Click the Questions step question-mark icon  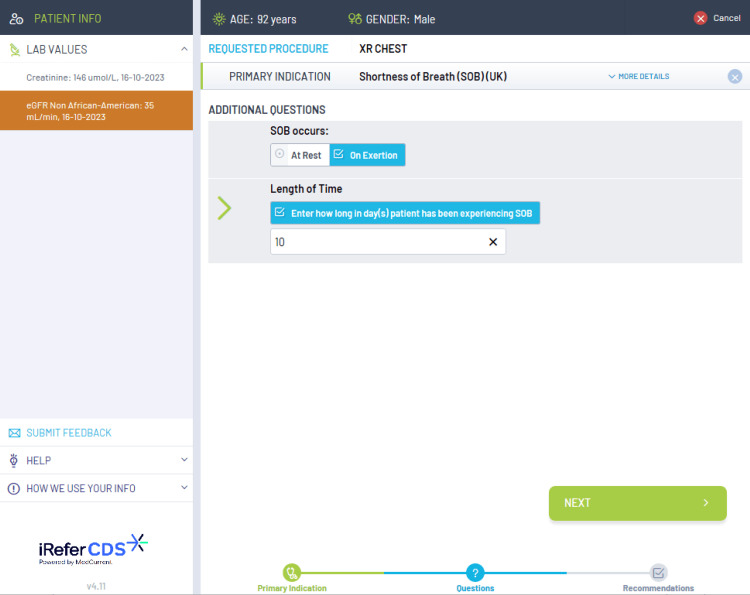tap(475, 572)
